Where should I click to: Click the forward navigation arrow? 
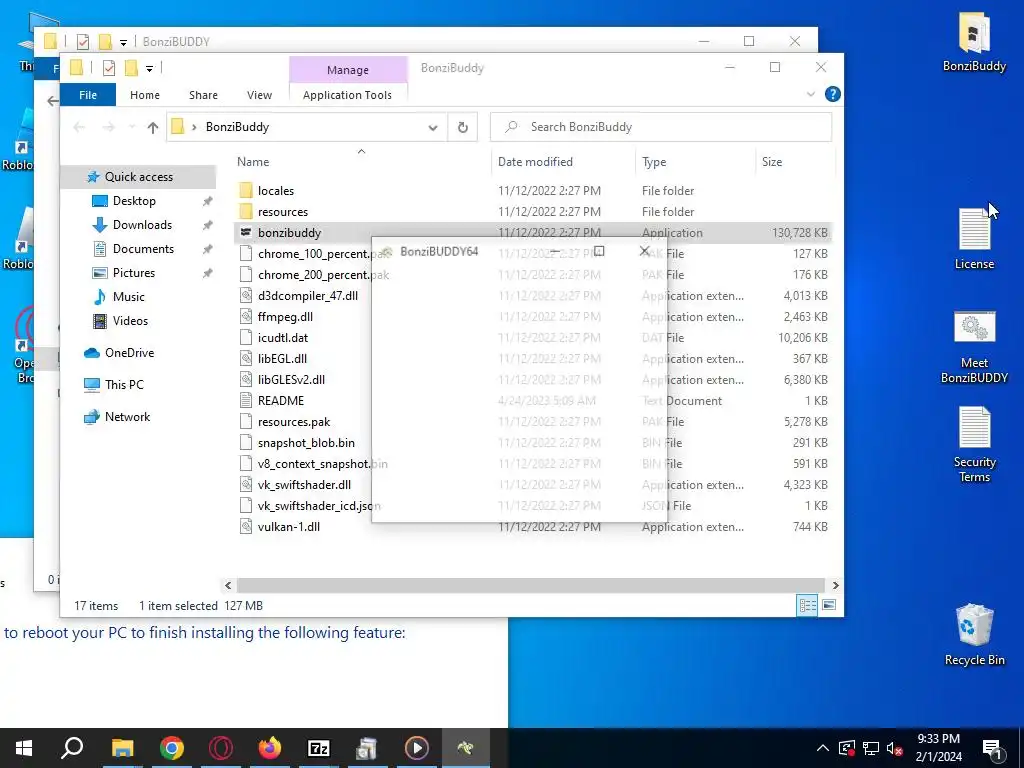coord(108,127)
